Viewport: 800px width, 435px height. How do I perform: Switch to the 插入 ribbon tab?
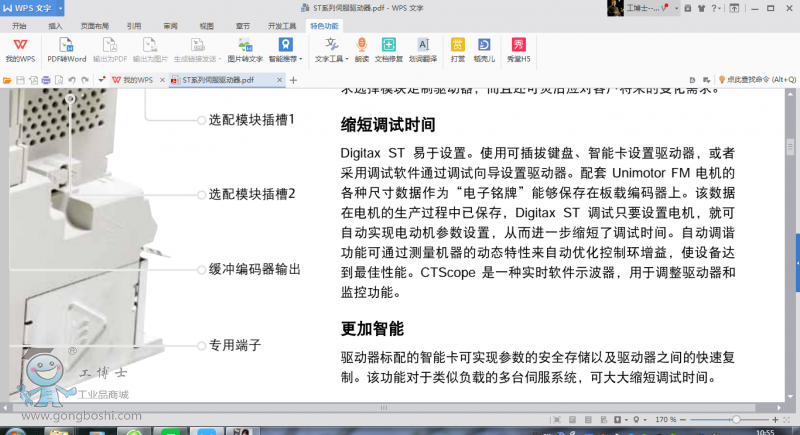(56, 26)
